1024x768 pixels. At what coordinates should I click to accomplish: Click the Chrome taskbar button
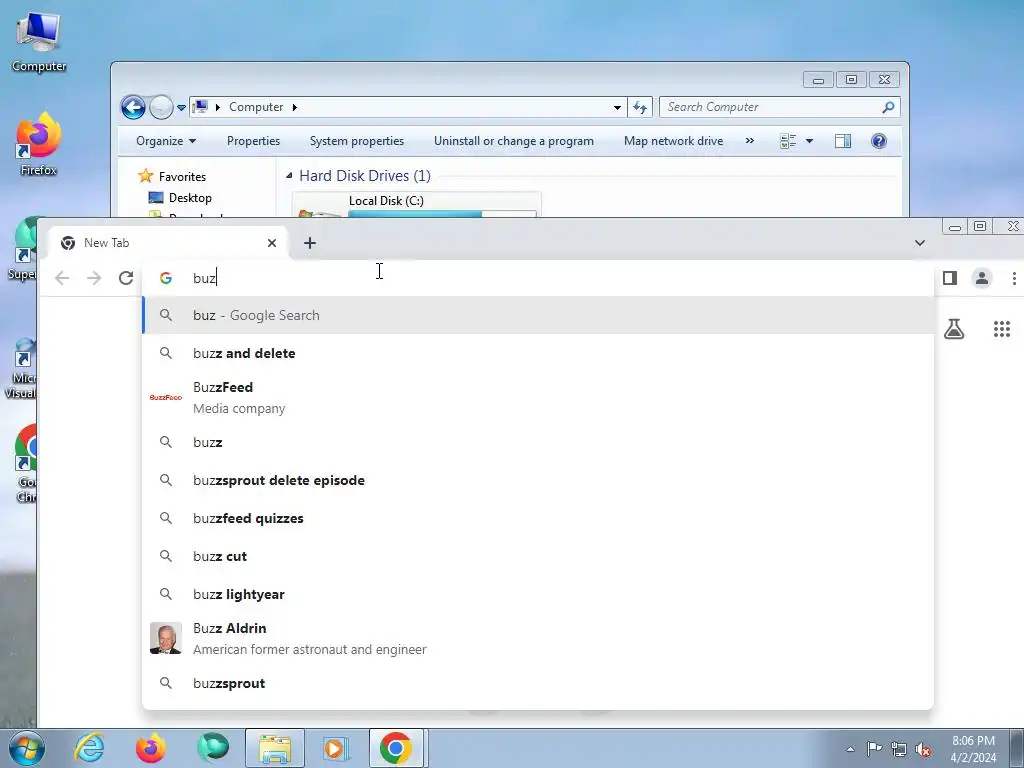(x=397, y=748)
